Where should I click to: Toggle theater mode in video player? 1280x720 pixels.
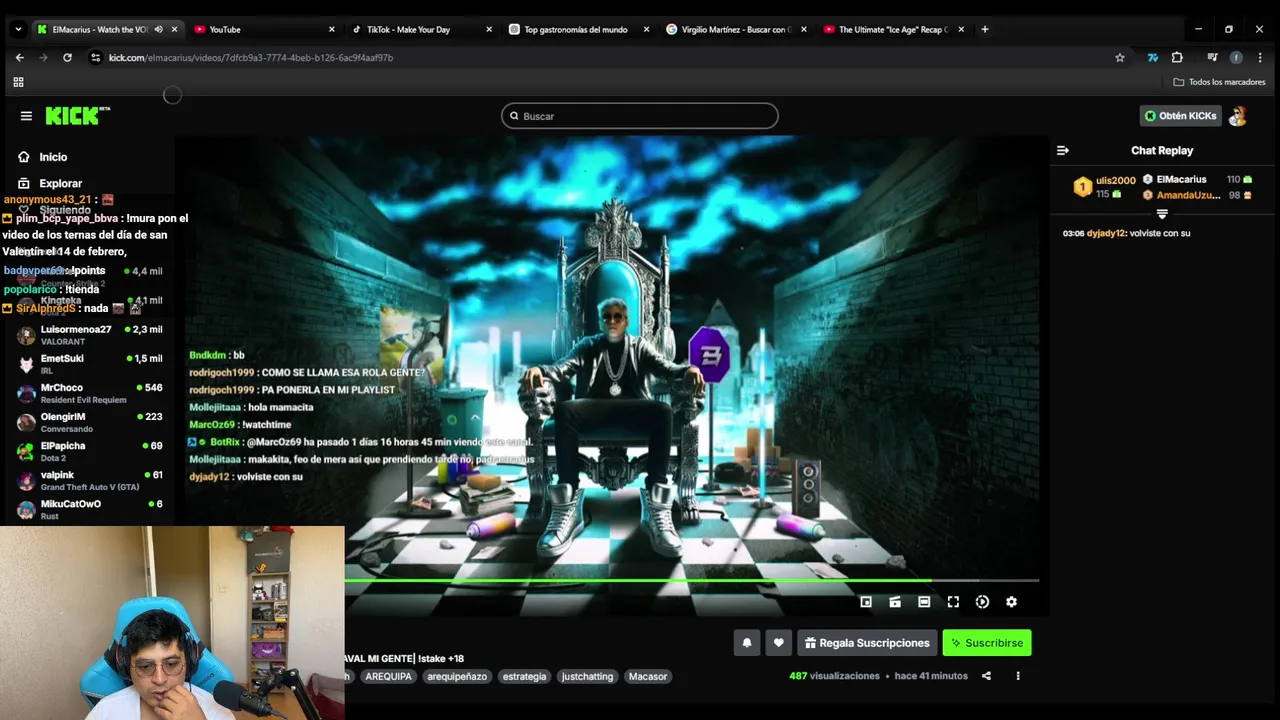pyautogui.click(x=924, y=602)
